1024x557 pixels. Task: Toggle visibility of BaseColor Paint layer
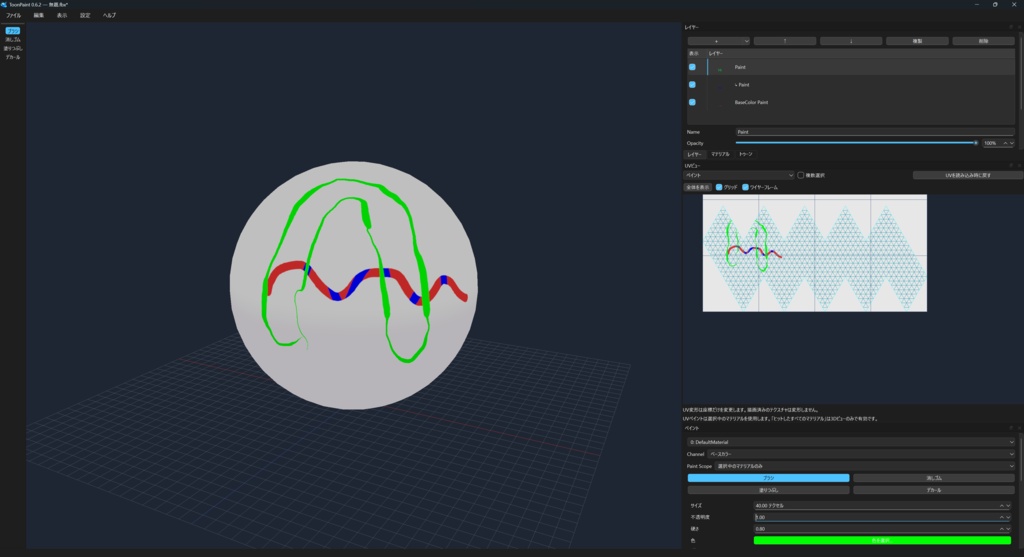coord(692,103)
